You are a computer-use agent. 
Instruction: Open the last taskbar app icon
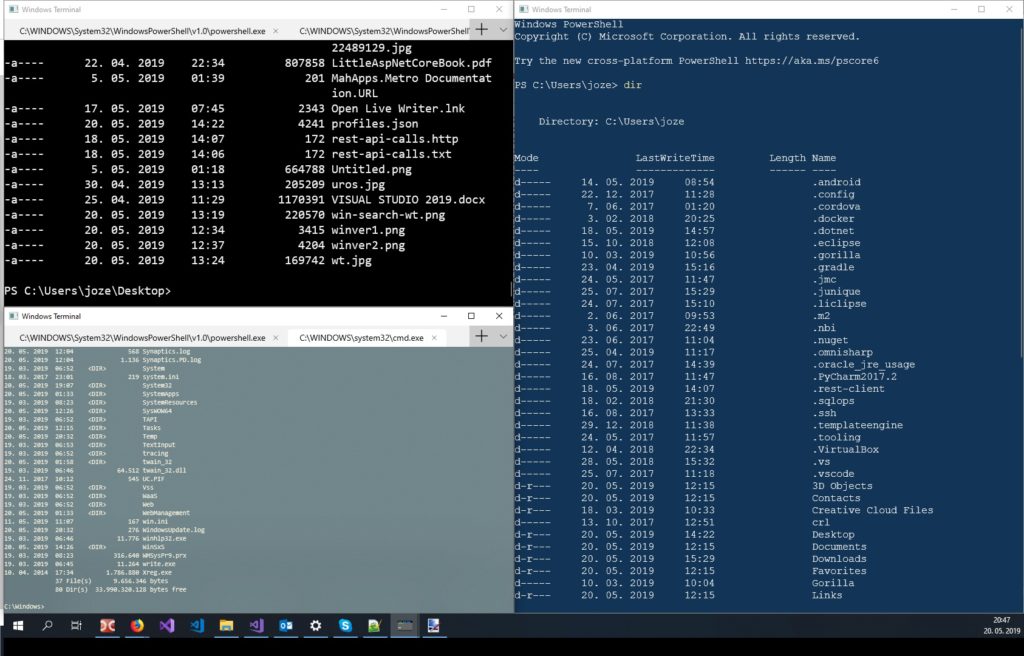pos(434,626)
